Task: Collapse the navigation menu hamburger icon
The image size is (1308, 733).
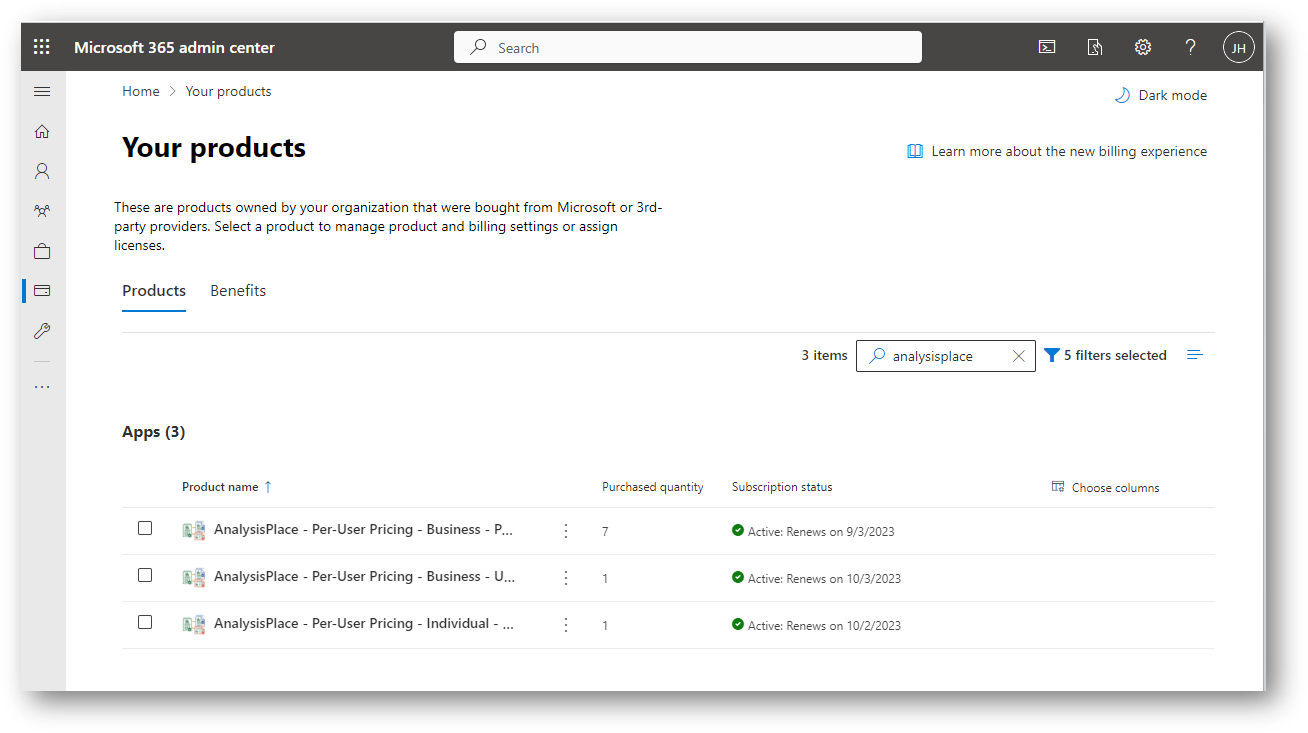Action: point(42,91)
